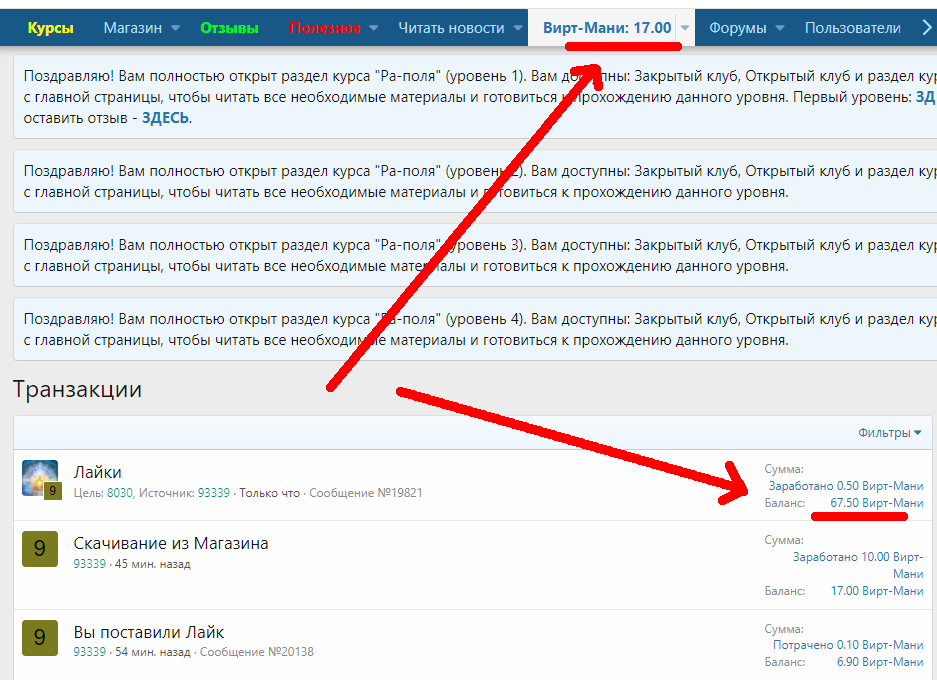Image resolution: width=937 pixels, height=680 pixels.
Task: Click the user avatar in Лайки transaction
Action: [40, 477]
